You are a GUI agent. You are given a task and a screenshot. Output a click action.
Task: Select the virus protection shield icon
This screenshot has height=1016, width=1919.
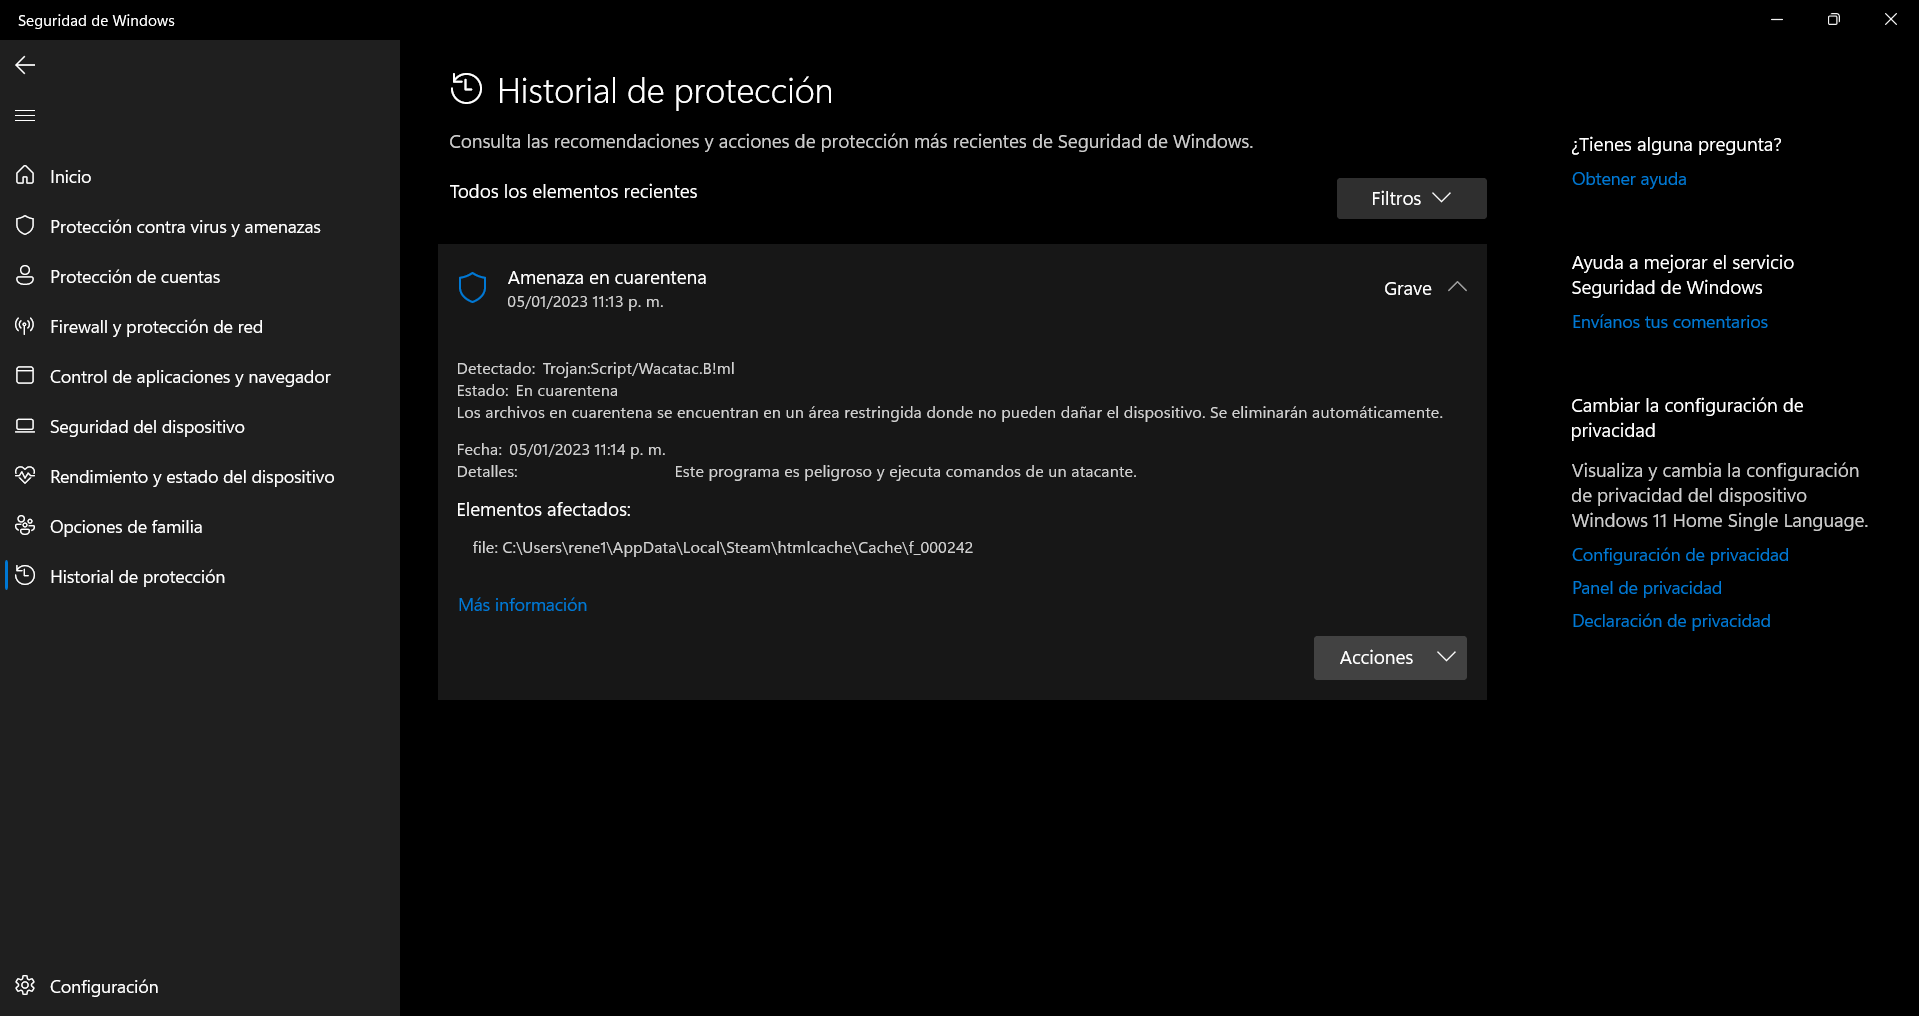(25, 225)
